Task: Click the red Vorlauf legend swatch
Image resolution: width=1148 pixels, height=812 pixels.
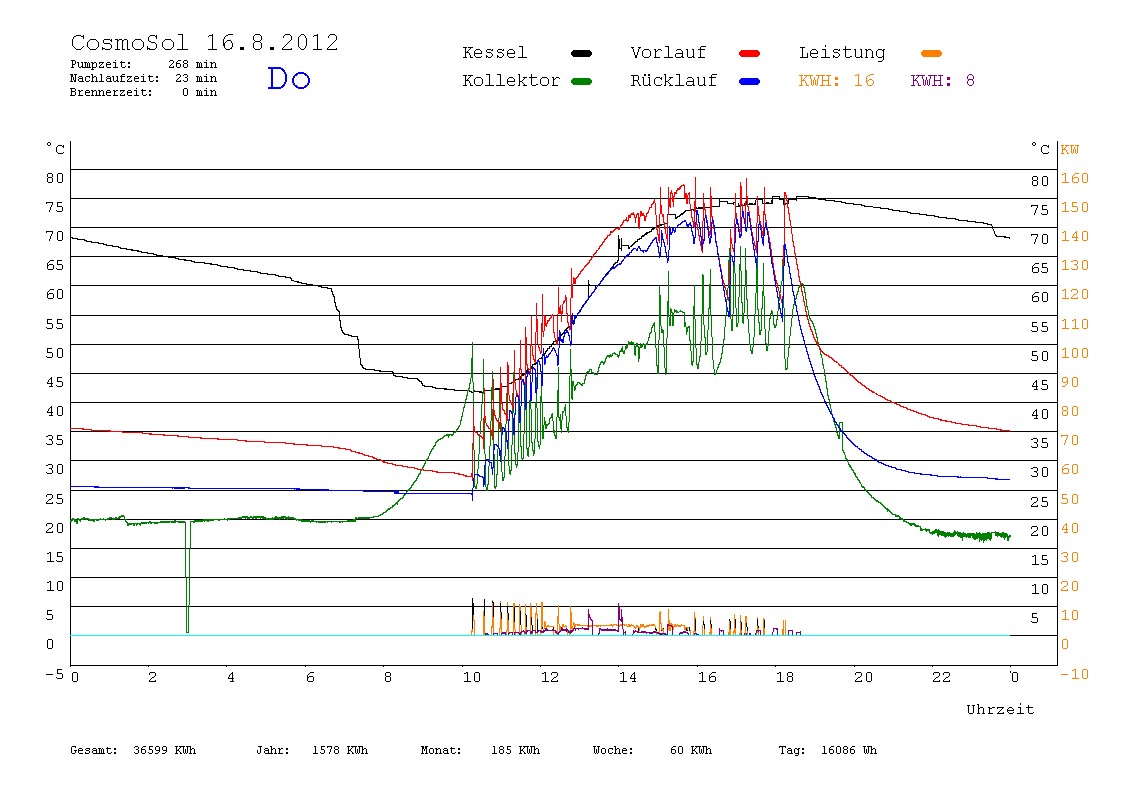Action: point(750,53)
